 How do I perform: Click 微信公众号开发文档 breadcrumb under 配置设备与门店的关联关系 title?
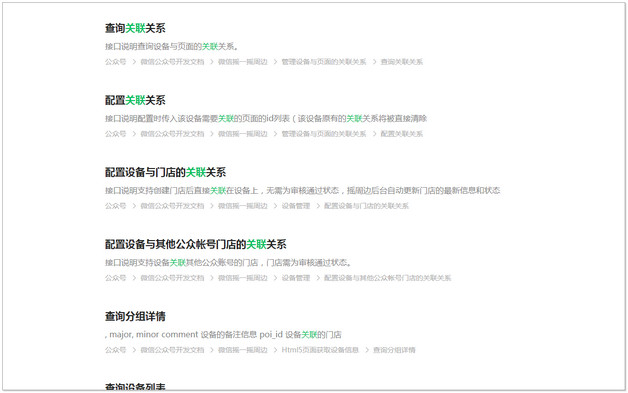pos(172,206)
